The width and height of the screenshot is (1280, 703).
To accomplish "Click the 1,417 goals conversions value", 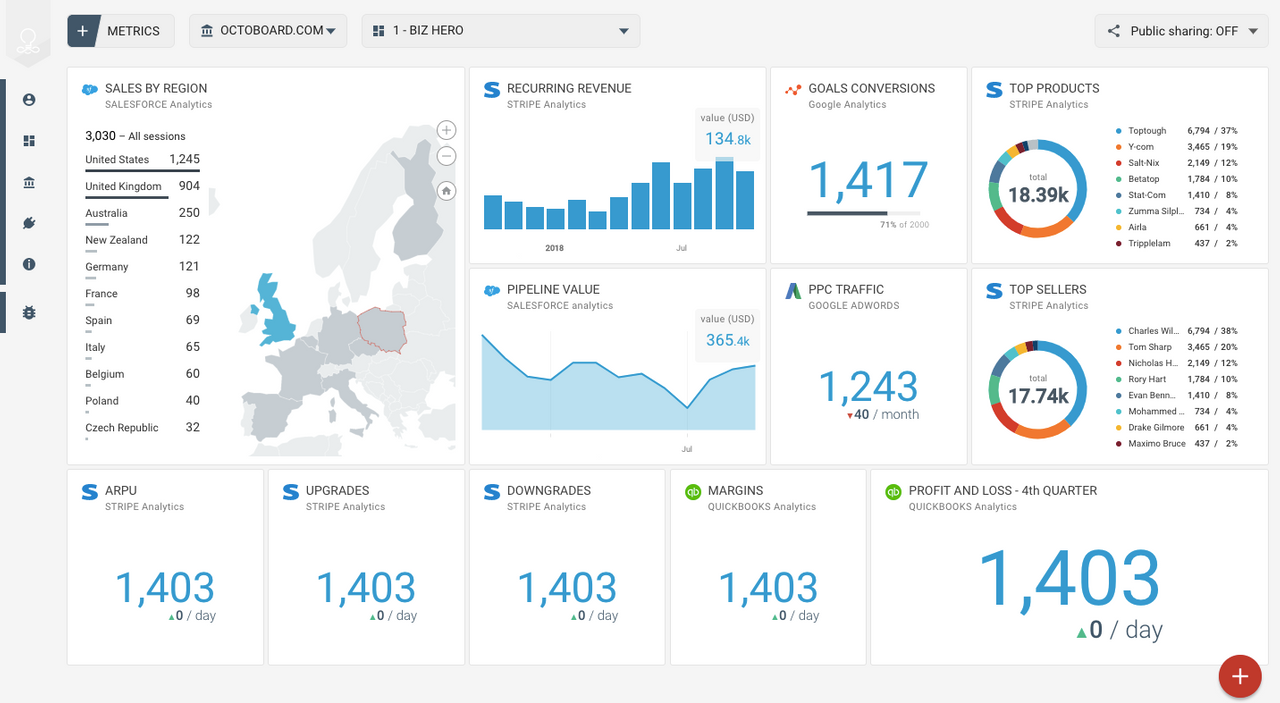I will coord(868,181).
